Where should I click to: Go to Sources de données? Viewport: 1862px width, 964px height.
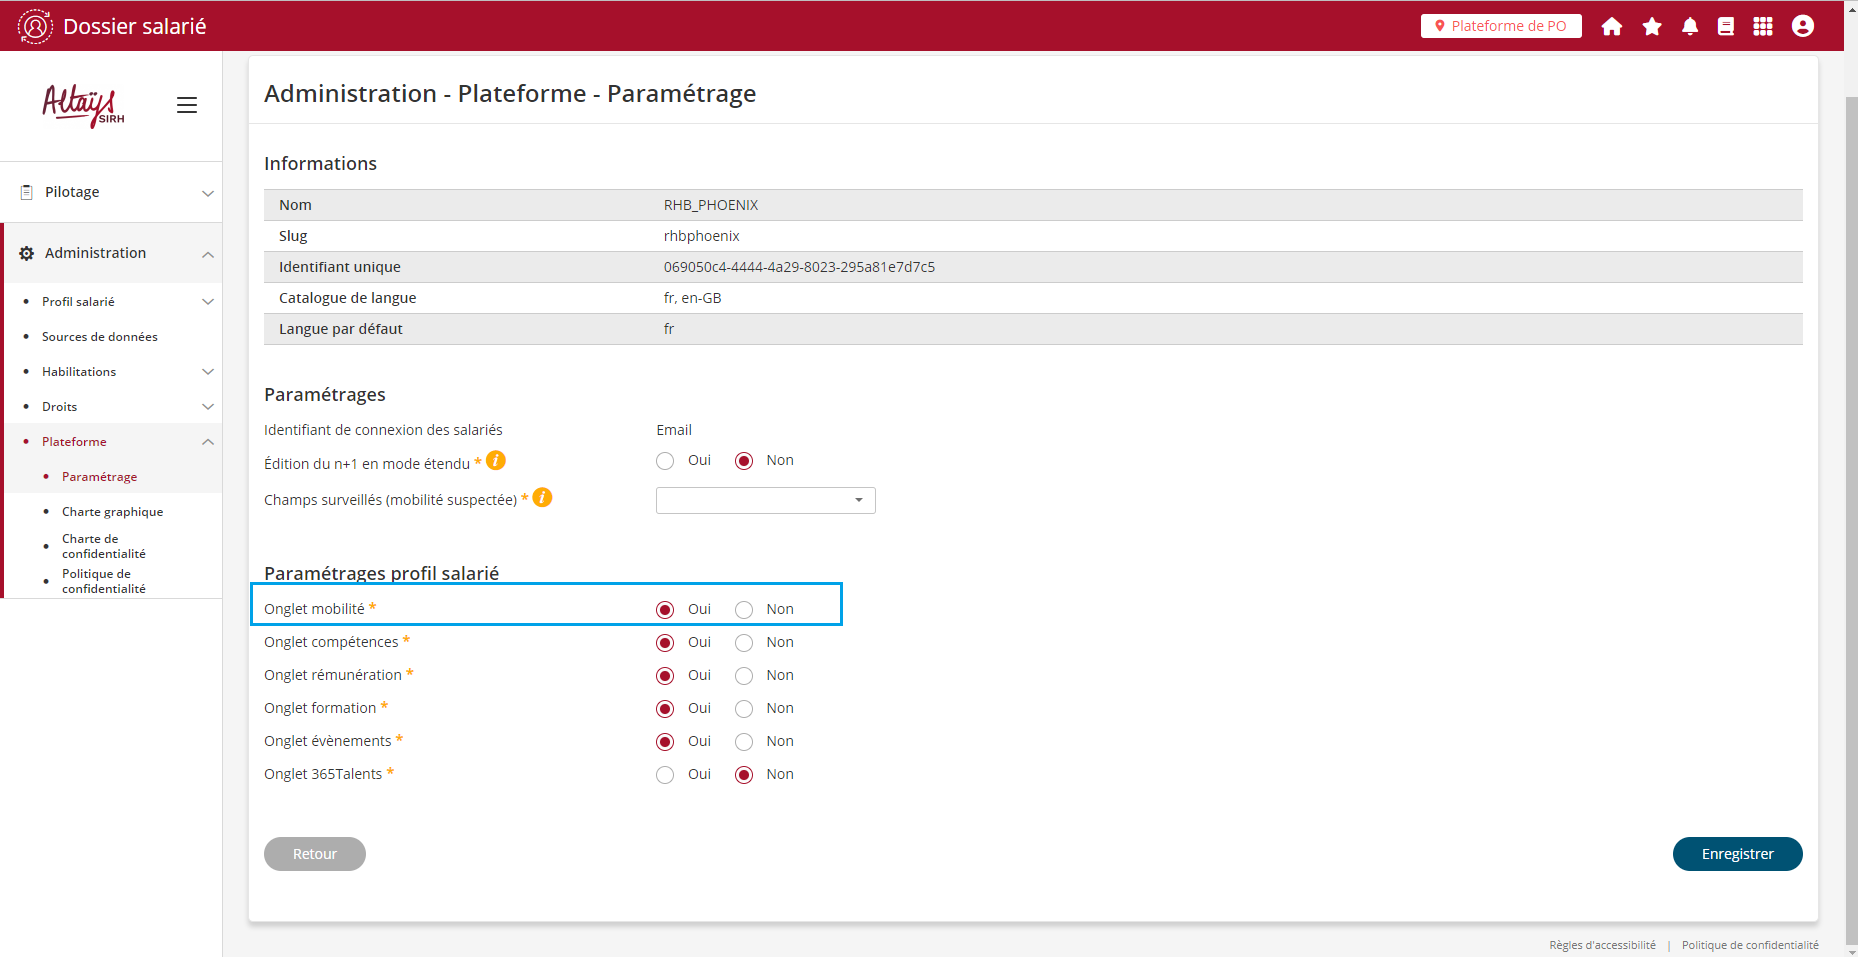click(x=100, y=337)
